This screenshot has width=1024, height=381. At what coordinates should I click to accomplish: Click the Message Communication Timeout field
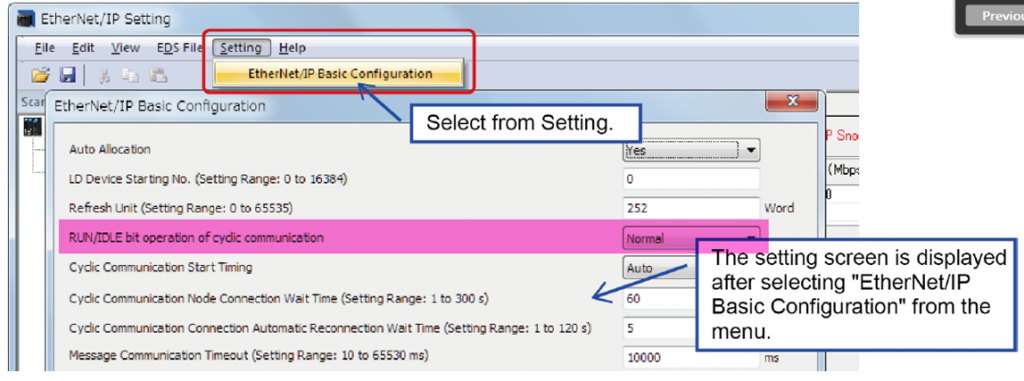[691, 358]
